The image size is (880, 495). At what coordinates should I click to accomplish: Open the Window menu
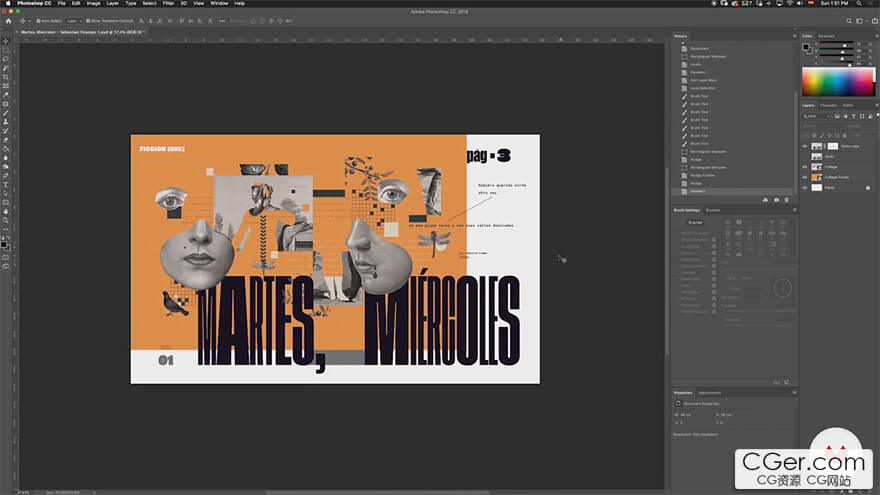[x=219, y=3]
